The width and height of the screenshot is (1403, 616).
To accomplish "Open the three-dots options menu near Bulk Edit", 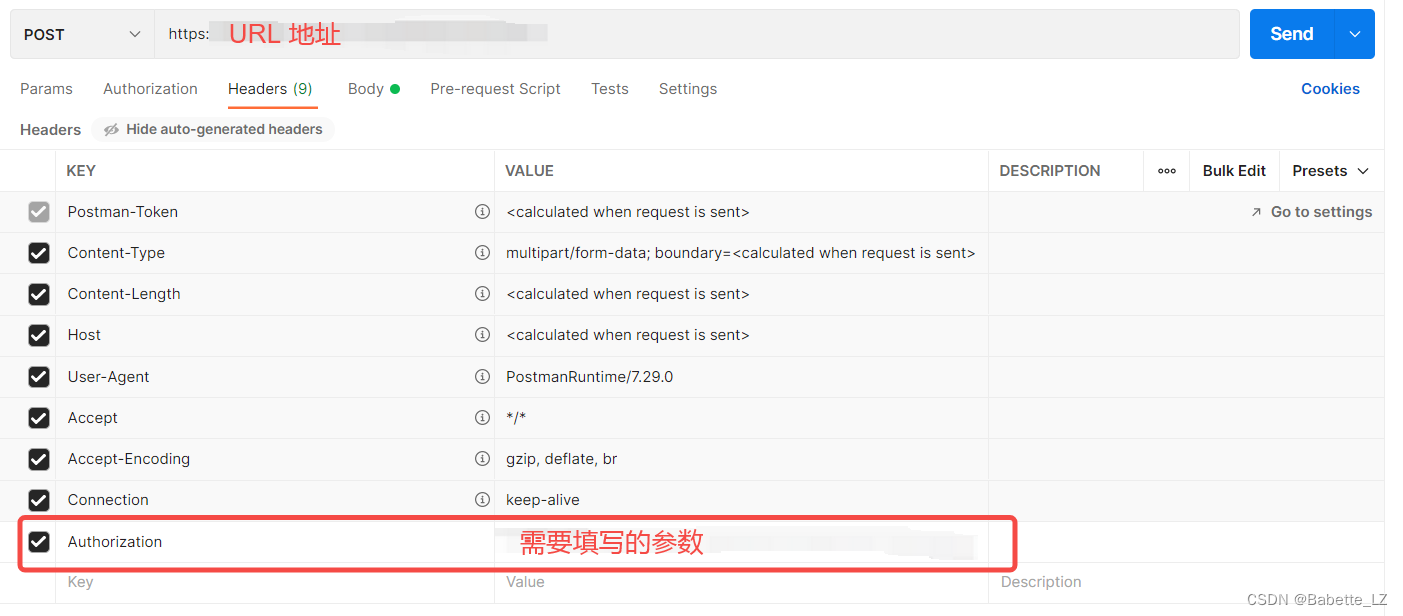I will (x=1166, y=171).
